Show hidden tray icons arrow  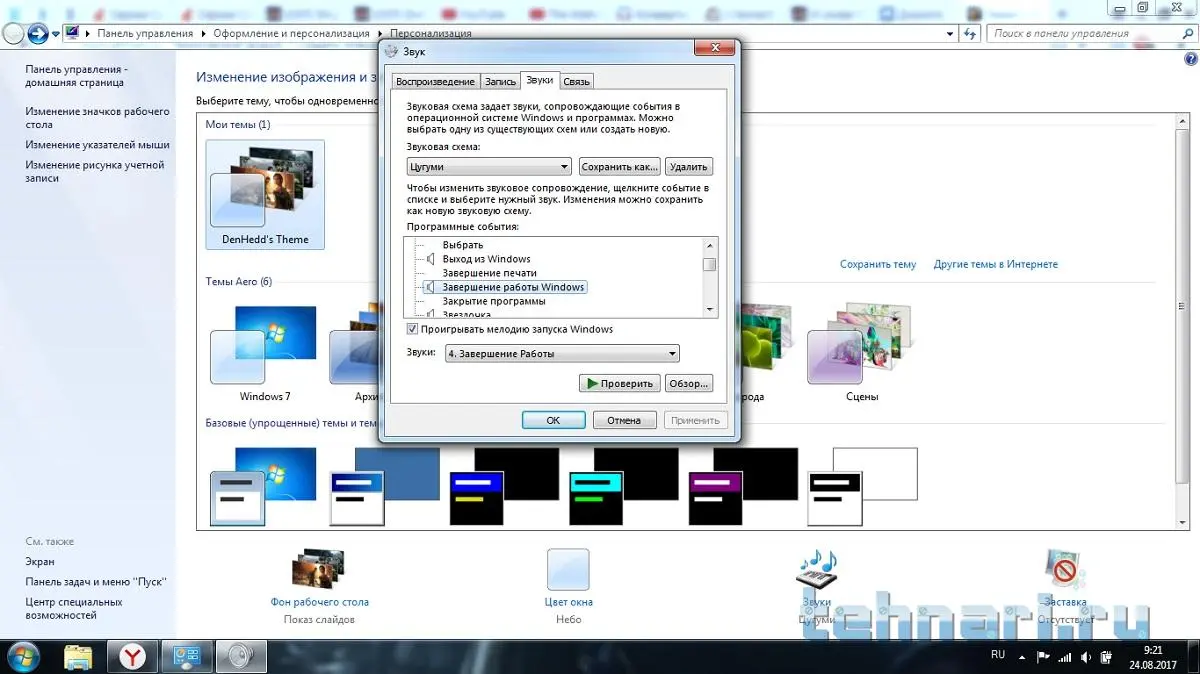1021,657
